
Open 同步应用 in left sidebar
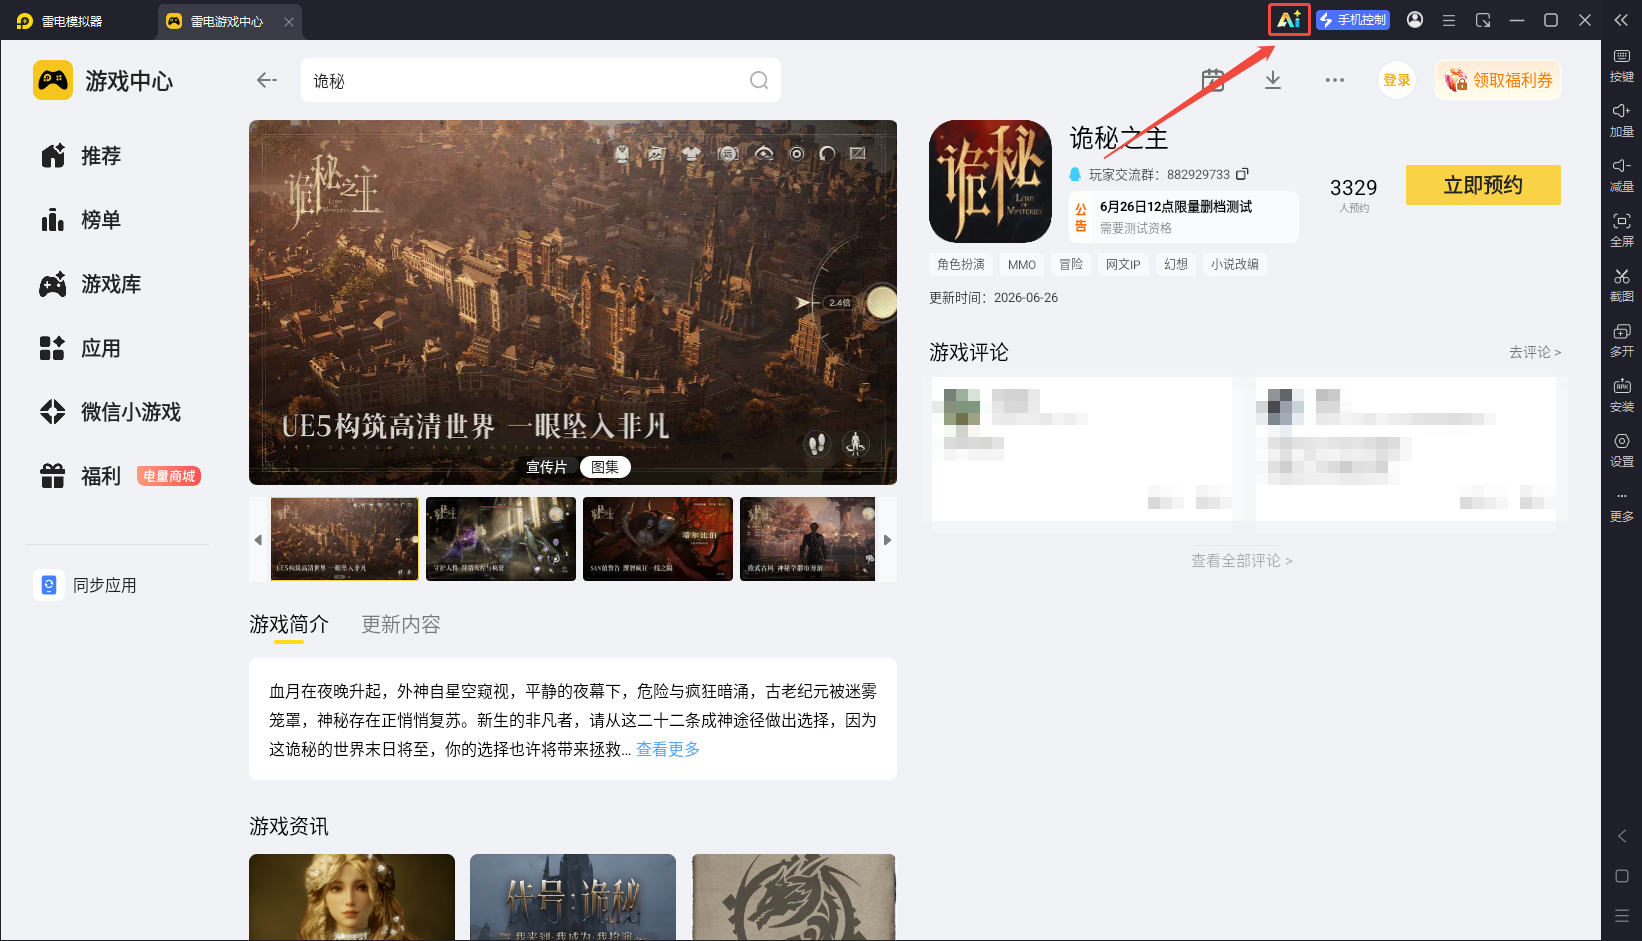pyautogui.click(x=87, y=585)
